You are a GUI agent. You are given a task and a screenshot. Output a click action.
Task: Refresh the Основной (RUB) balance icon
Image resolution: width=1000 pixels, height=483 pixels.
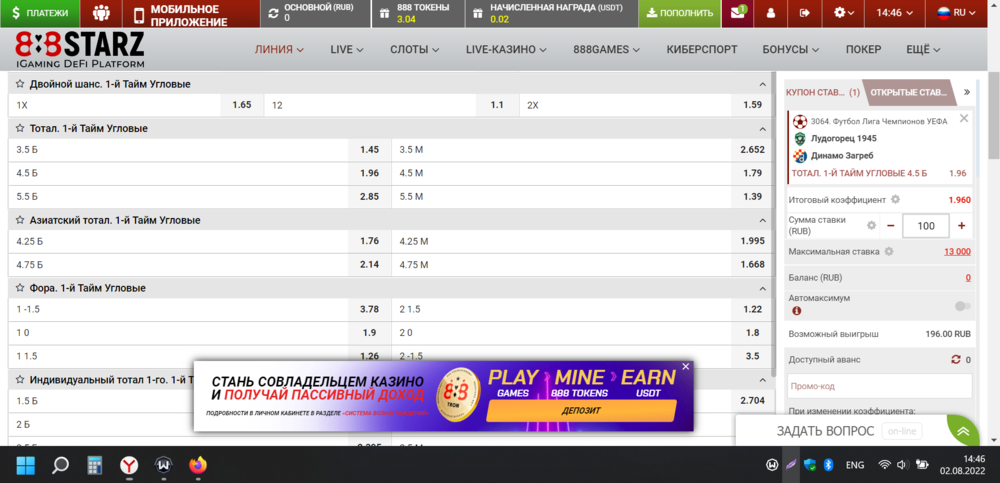point(274,13)
